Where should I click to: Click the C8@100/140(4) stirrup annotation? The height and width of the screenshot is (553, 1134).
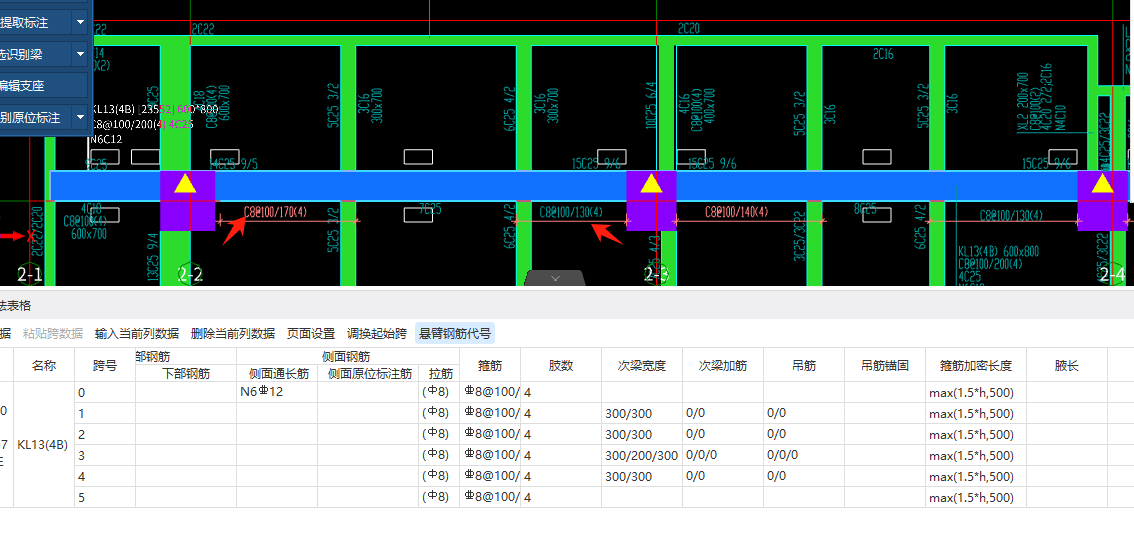736,212
